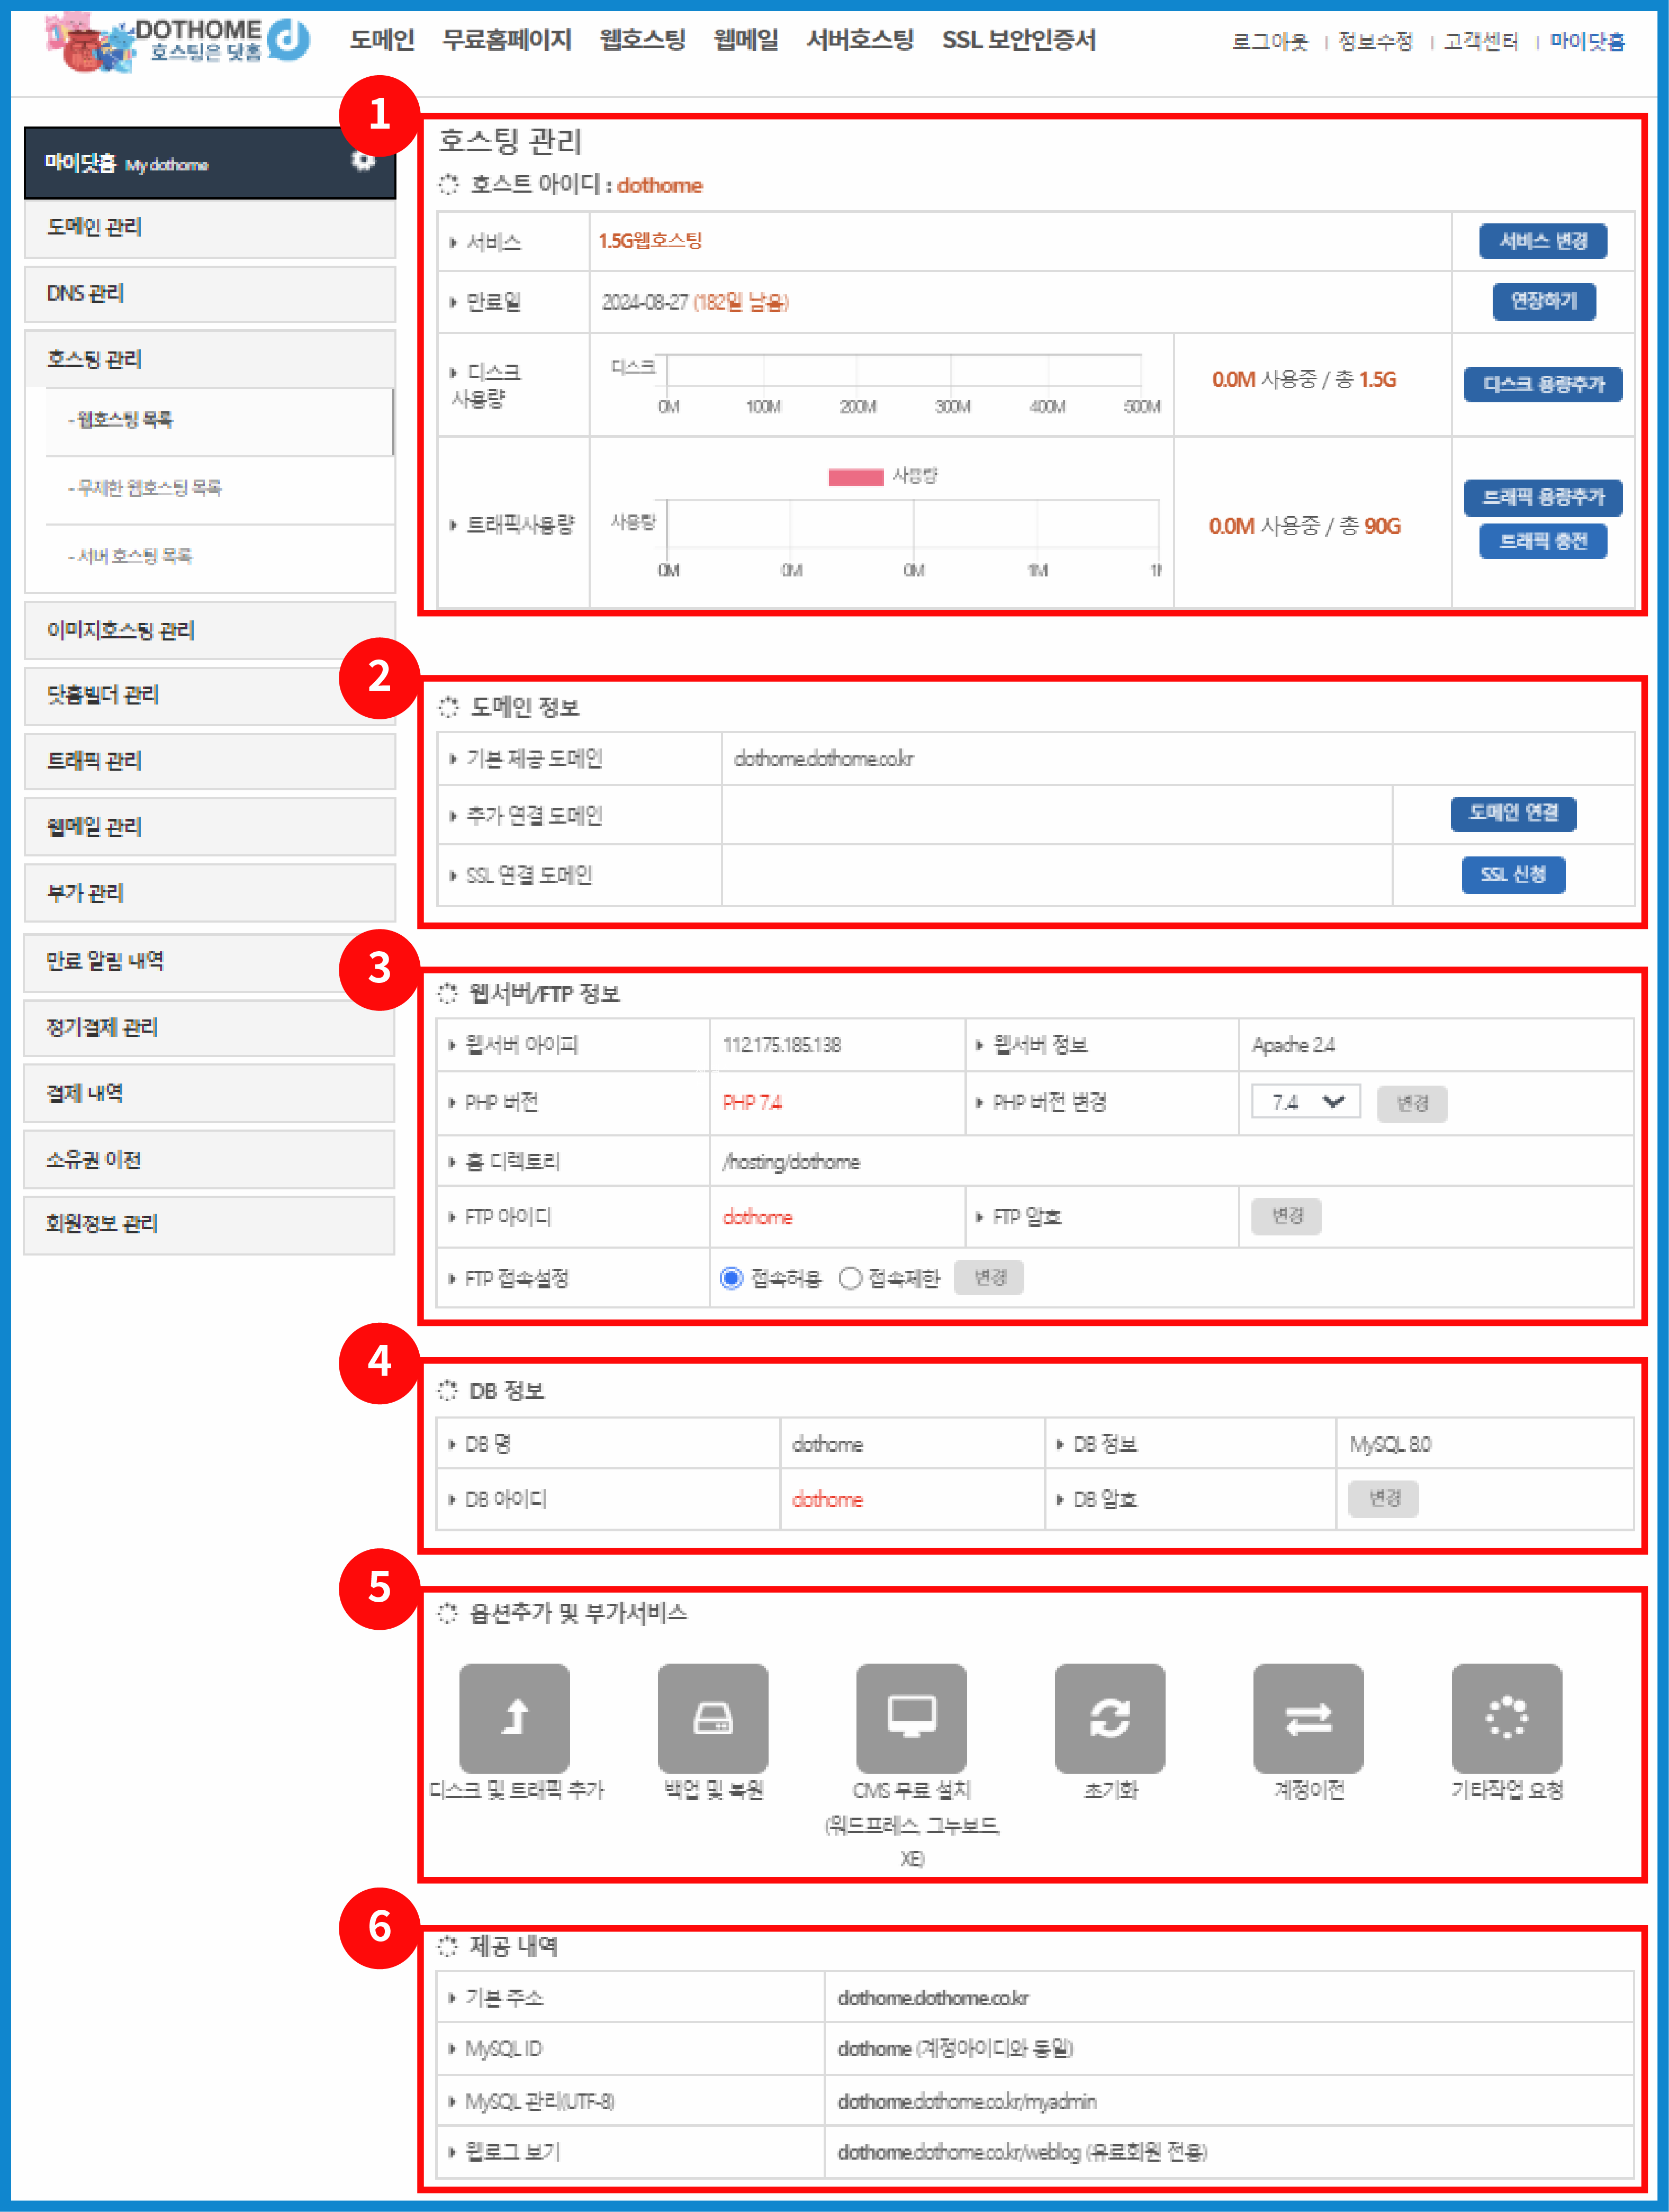The height and width of the screenshot is (2212, 1669).
Task: Open the PHP version 7.4 dropdown
Action: pyautogui.click(x=1305, y=1102)
